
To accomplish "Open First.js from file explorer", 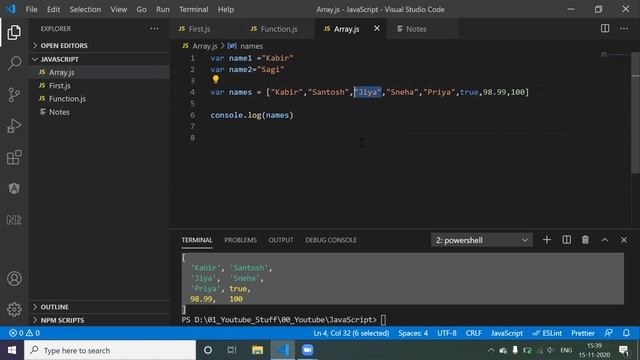I will [100, 85].
